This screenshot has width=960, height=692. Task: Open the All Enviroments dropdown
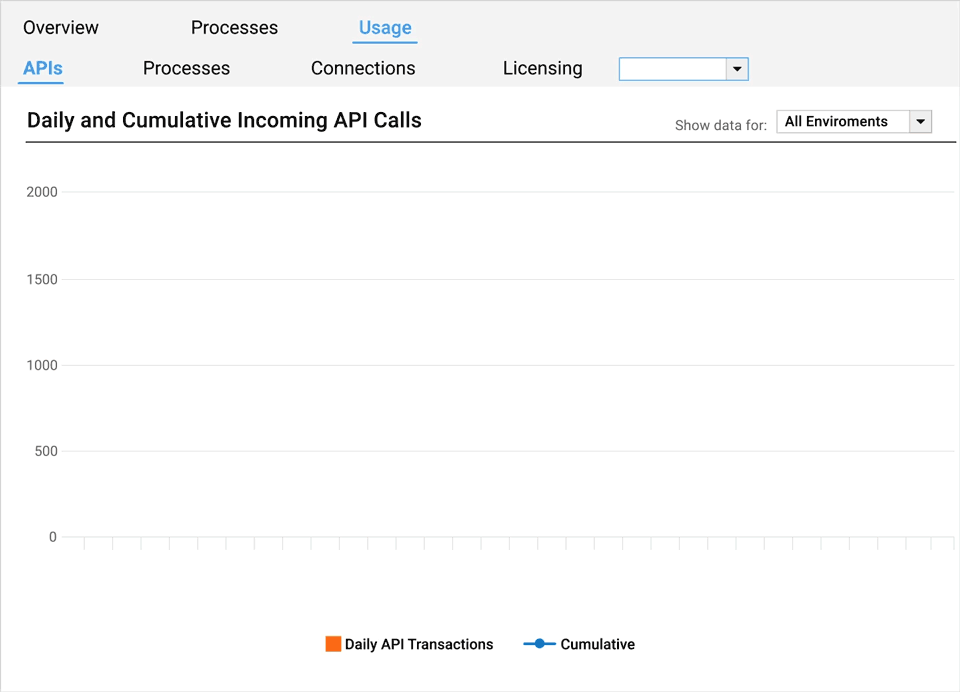click(842, 122)
